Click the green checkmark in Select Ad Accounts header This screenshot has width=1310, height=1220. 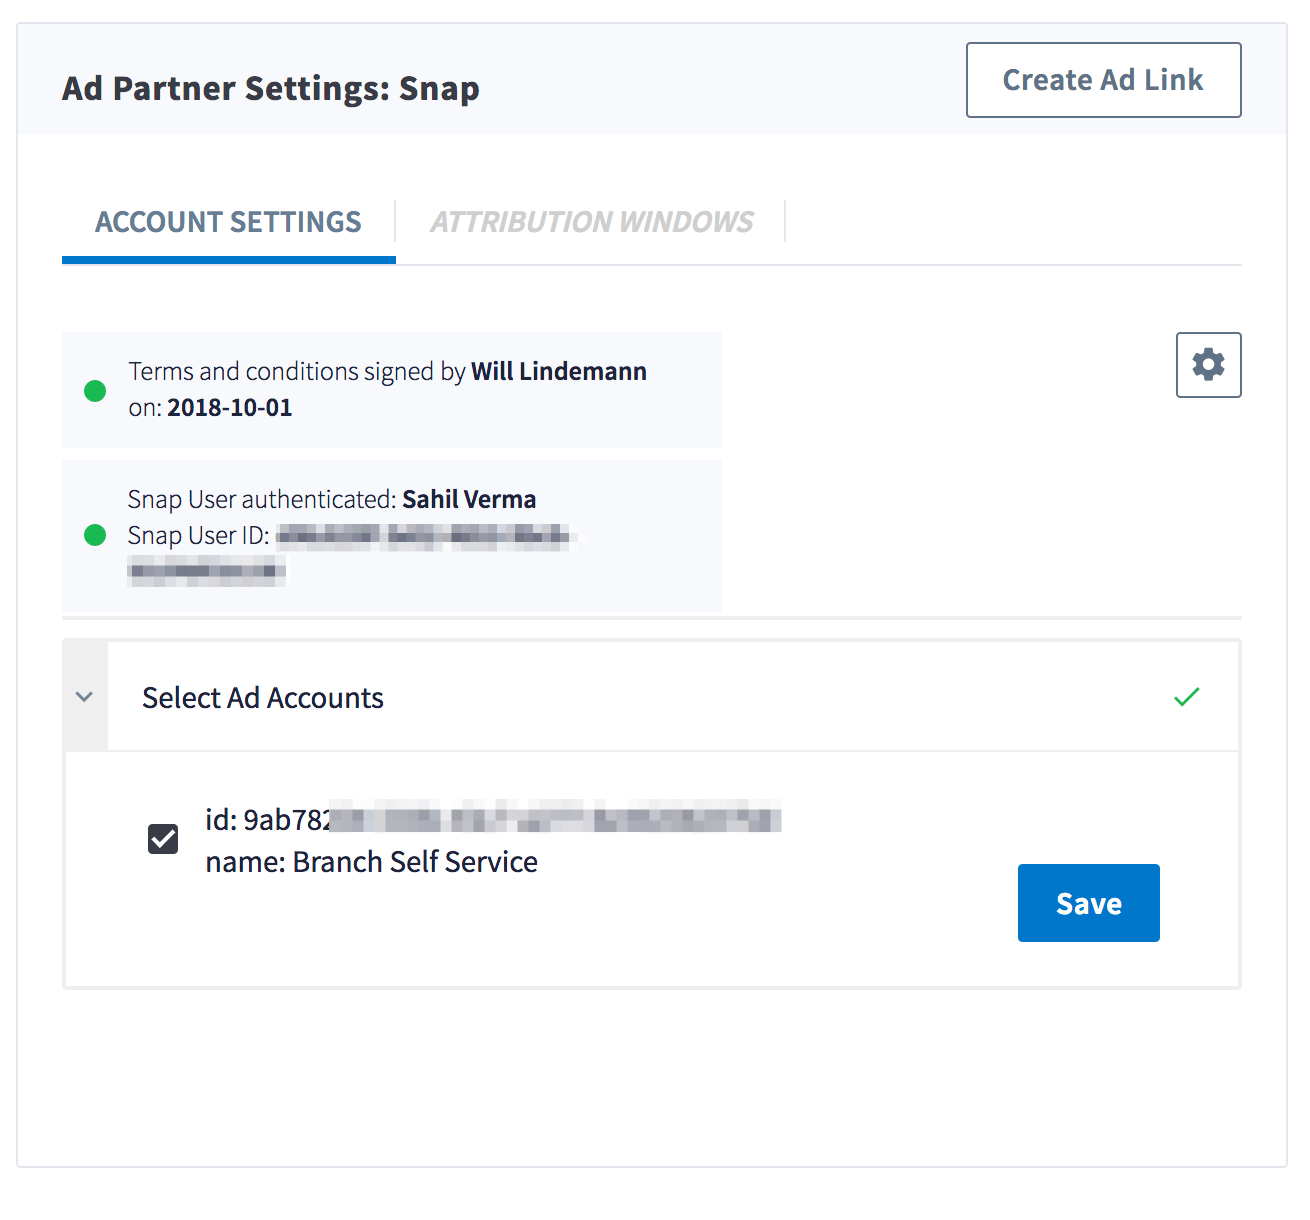coord(1186,696)
